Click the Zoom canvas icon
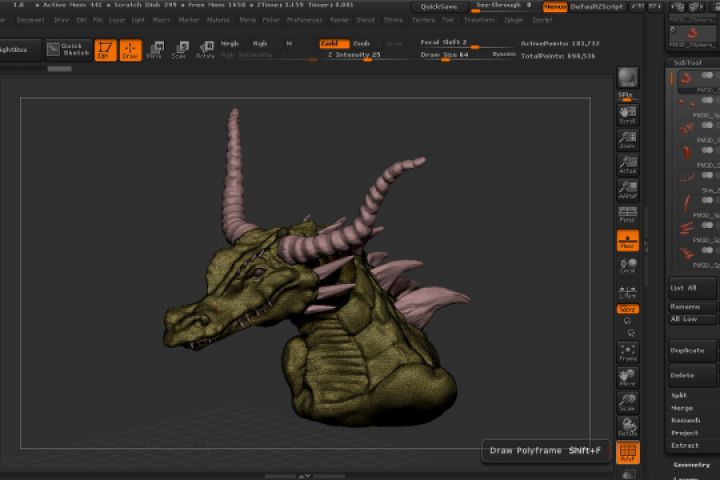This screenshot has width=720, height=480. 627,139
